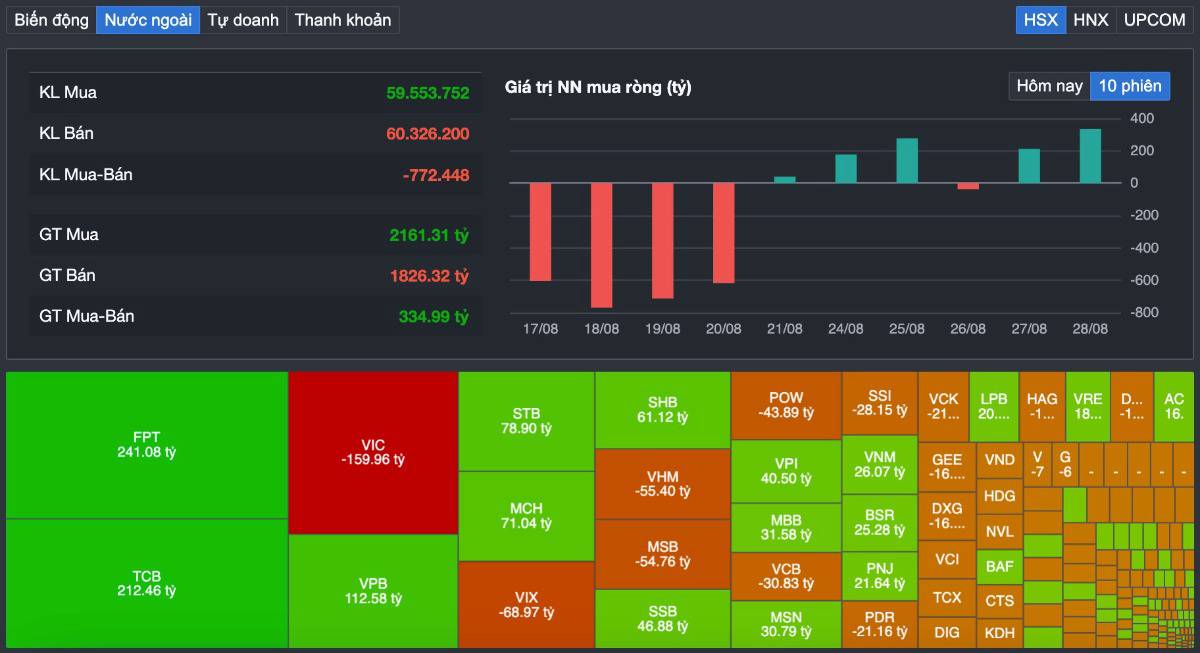Image resolution: width=1200 pixels, height=653 pixels.
Task: Open the SHB 61.12 tỷ tile
Action: click(x=662, y=410)
